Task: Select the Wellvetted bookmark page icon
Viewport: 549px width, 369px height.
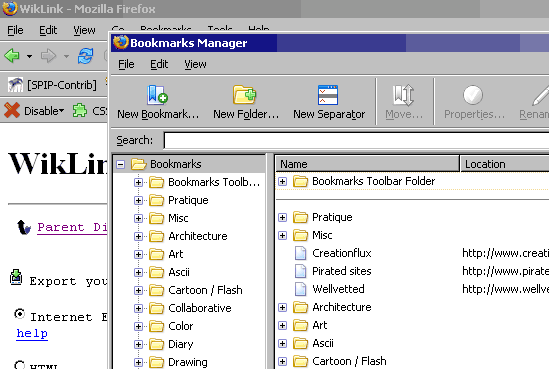Action: [300, 289]
